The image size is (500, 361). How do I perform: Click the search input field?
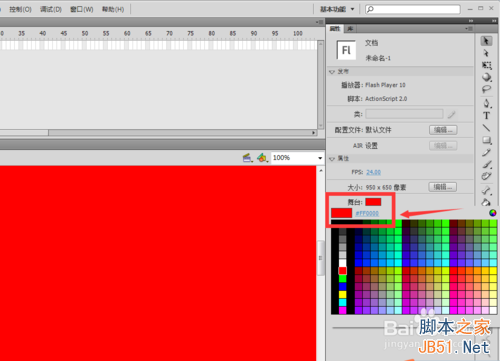(x=413, y=9)
